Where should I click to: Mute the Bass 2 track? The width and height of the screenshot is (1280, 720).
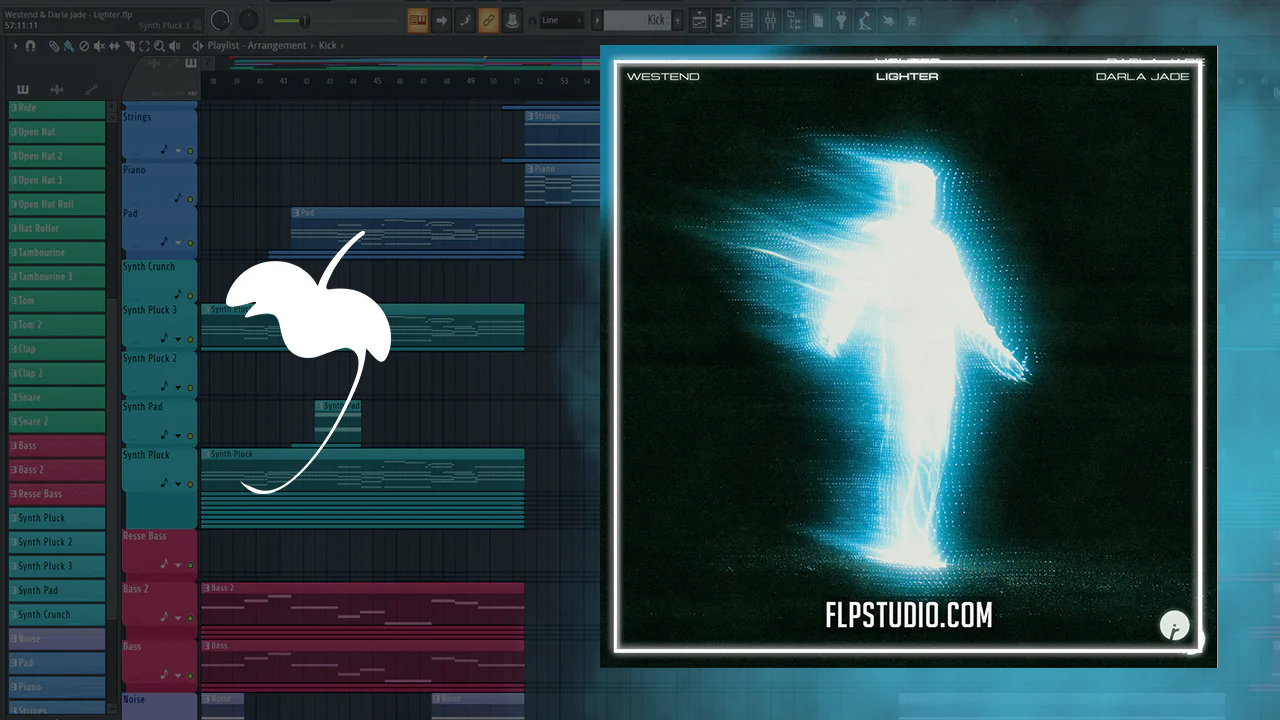(190, 619)
